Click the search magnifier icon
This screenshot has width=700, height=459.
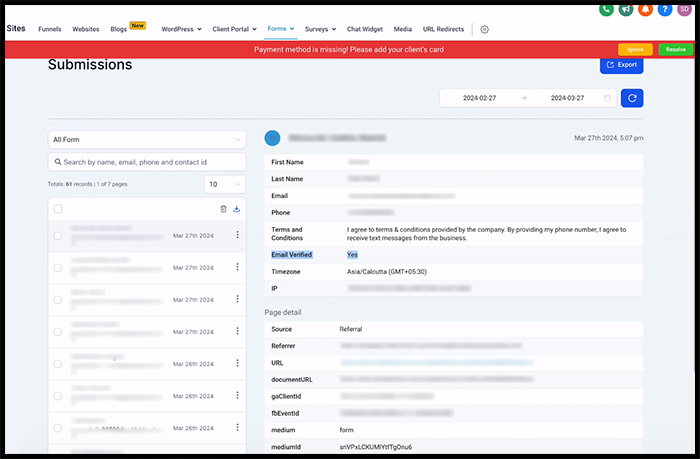(58, 162)
